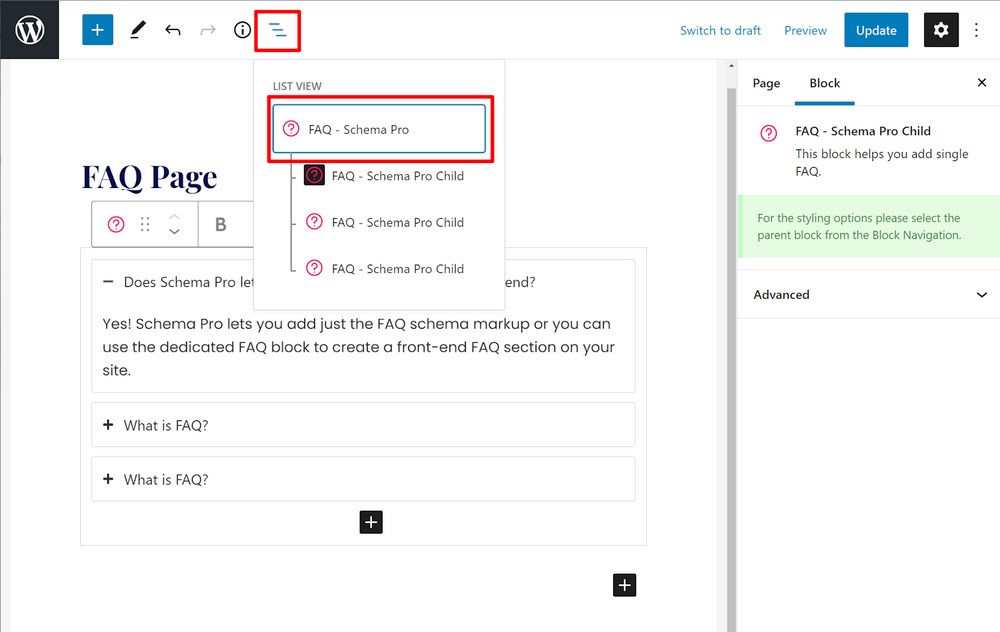The width and height of the screenshot is (1000, 632).
Task: Show document details info icon
Action: pyautogui.click(x=242, y=30)
